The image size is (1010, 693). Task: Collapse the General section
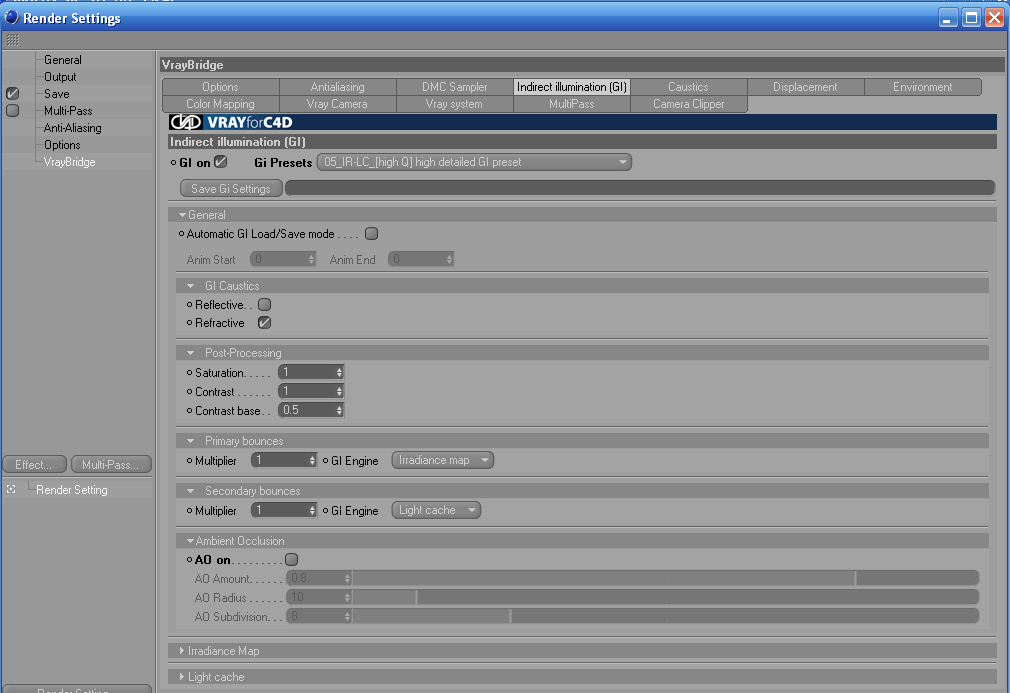click(x=182, y=214)
